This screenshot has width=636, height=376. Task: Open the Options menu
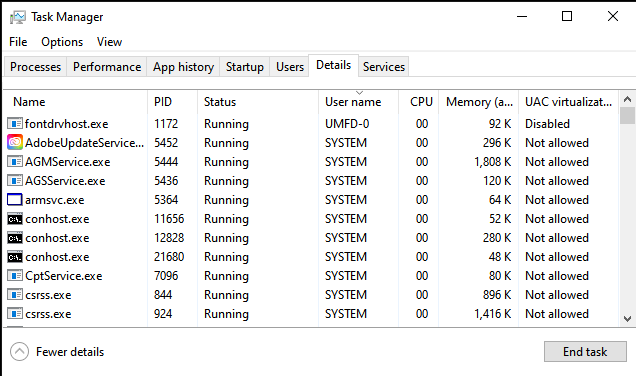(x=62, y=42)
